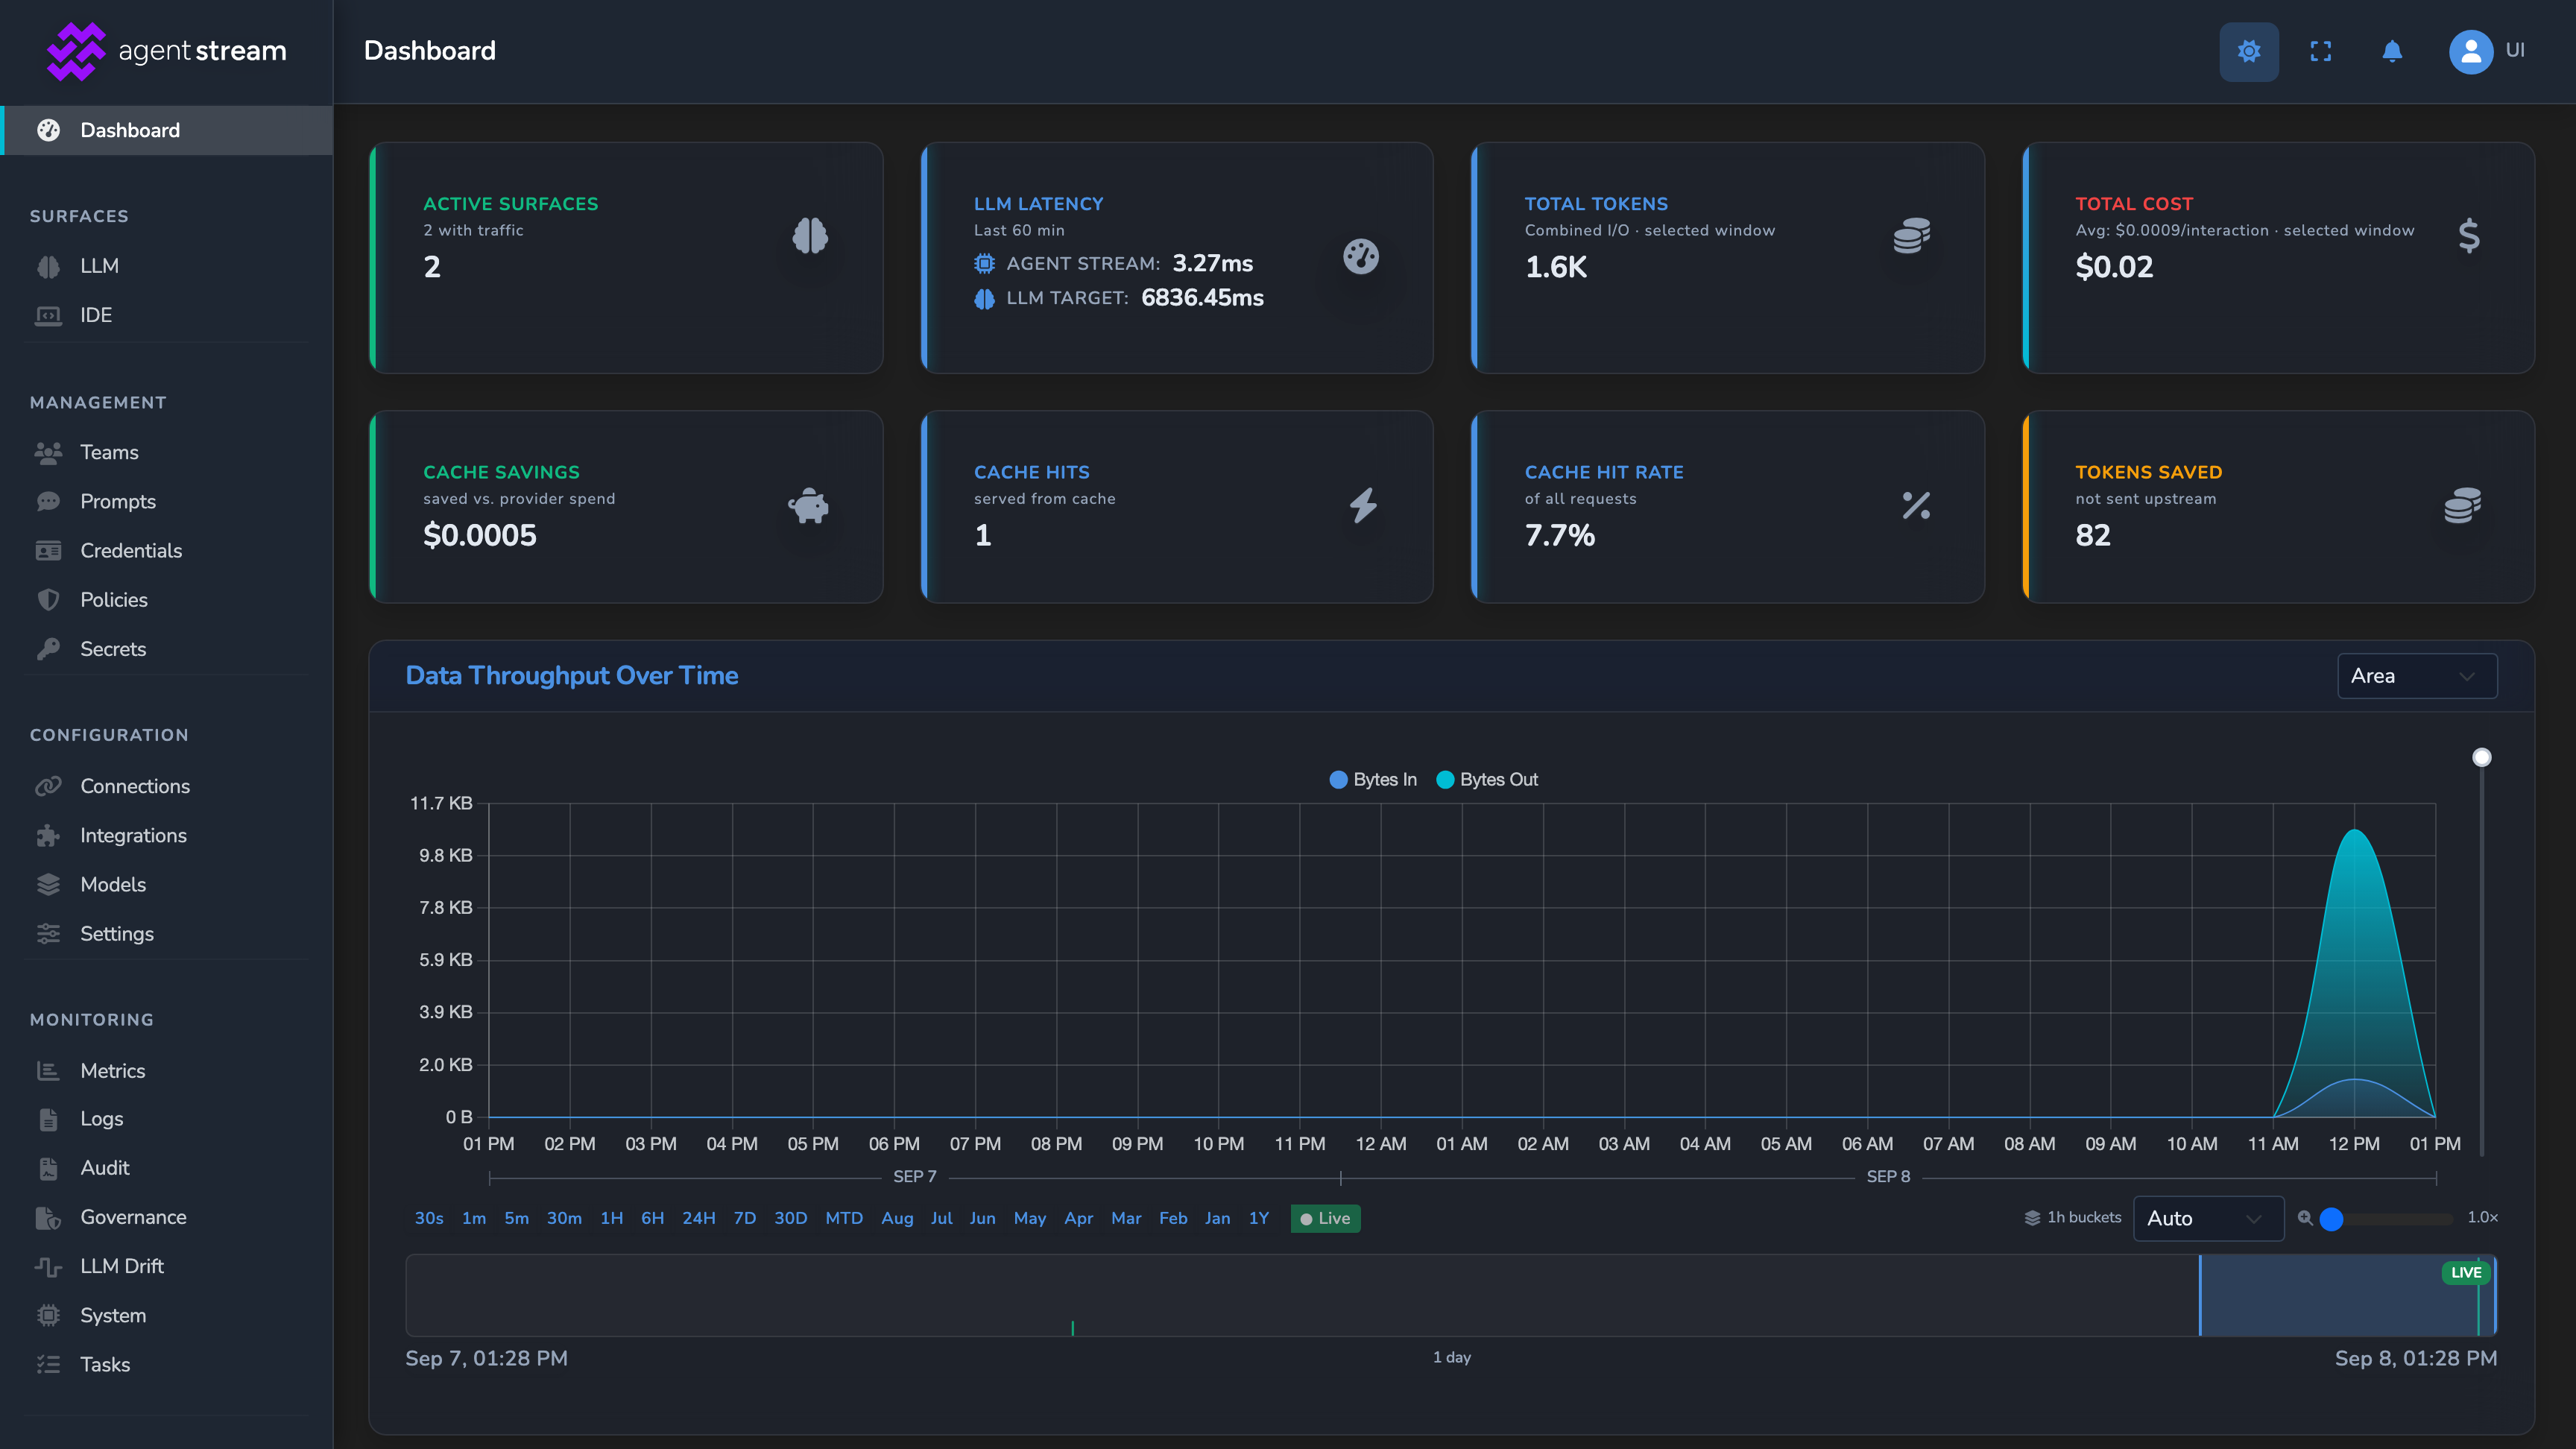Viewport: 2576px width, 1449px height.
Task: Click the Models layers icon
Action: tap(48, 884)
